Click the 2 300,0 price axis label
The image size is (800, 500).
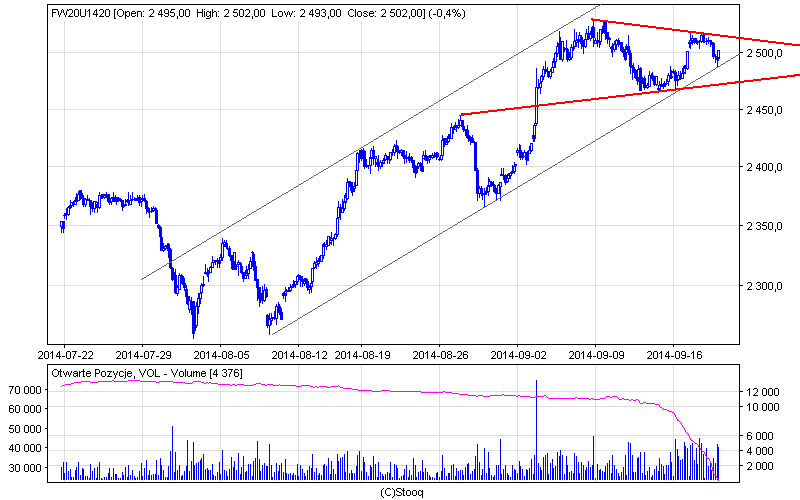point(764,286)
